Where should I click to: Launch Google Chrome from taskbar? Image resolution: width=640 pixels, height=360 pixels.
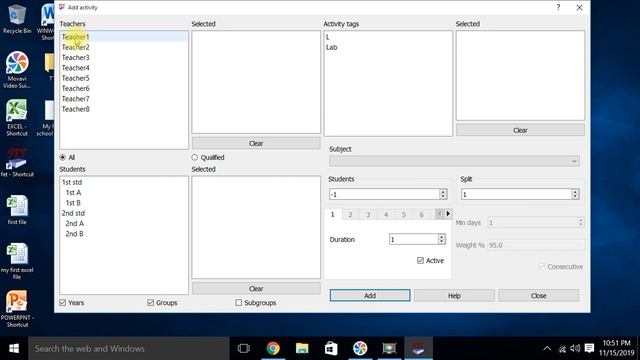273,349
